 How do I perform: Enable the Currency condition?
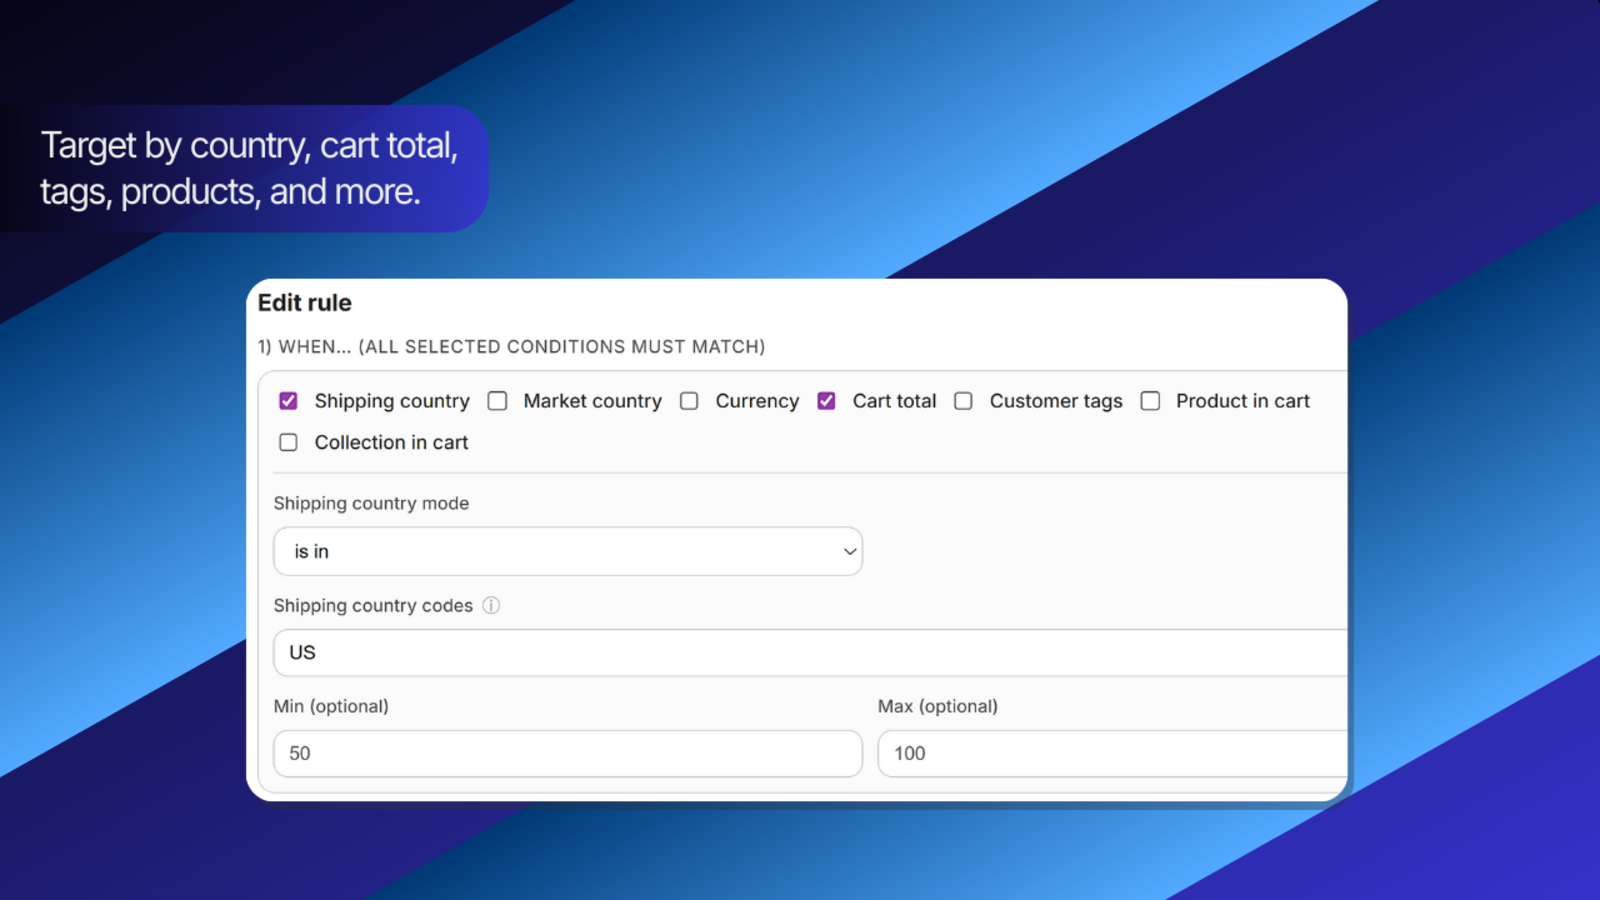click(x=689, y=400)
